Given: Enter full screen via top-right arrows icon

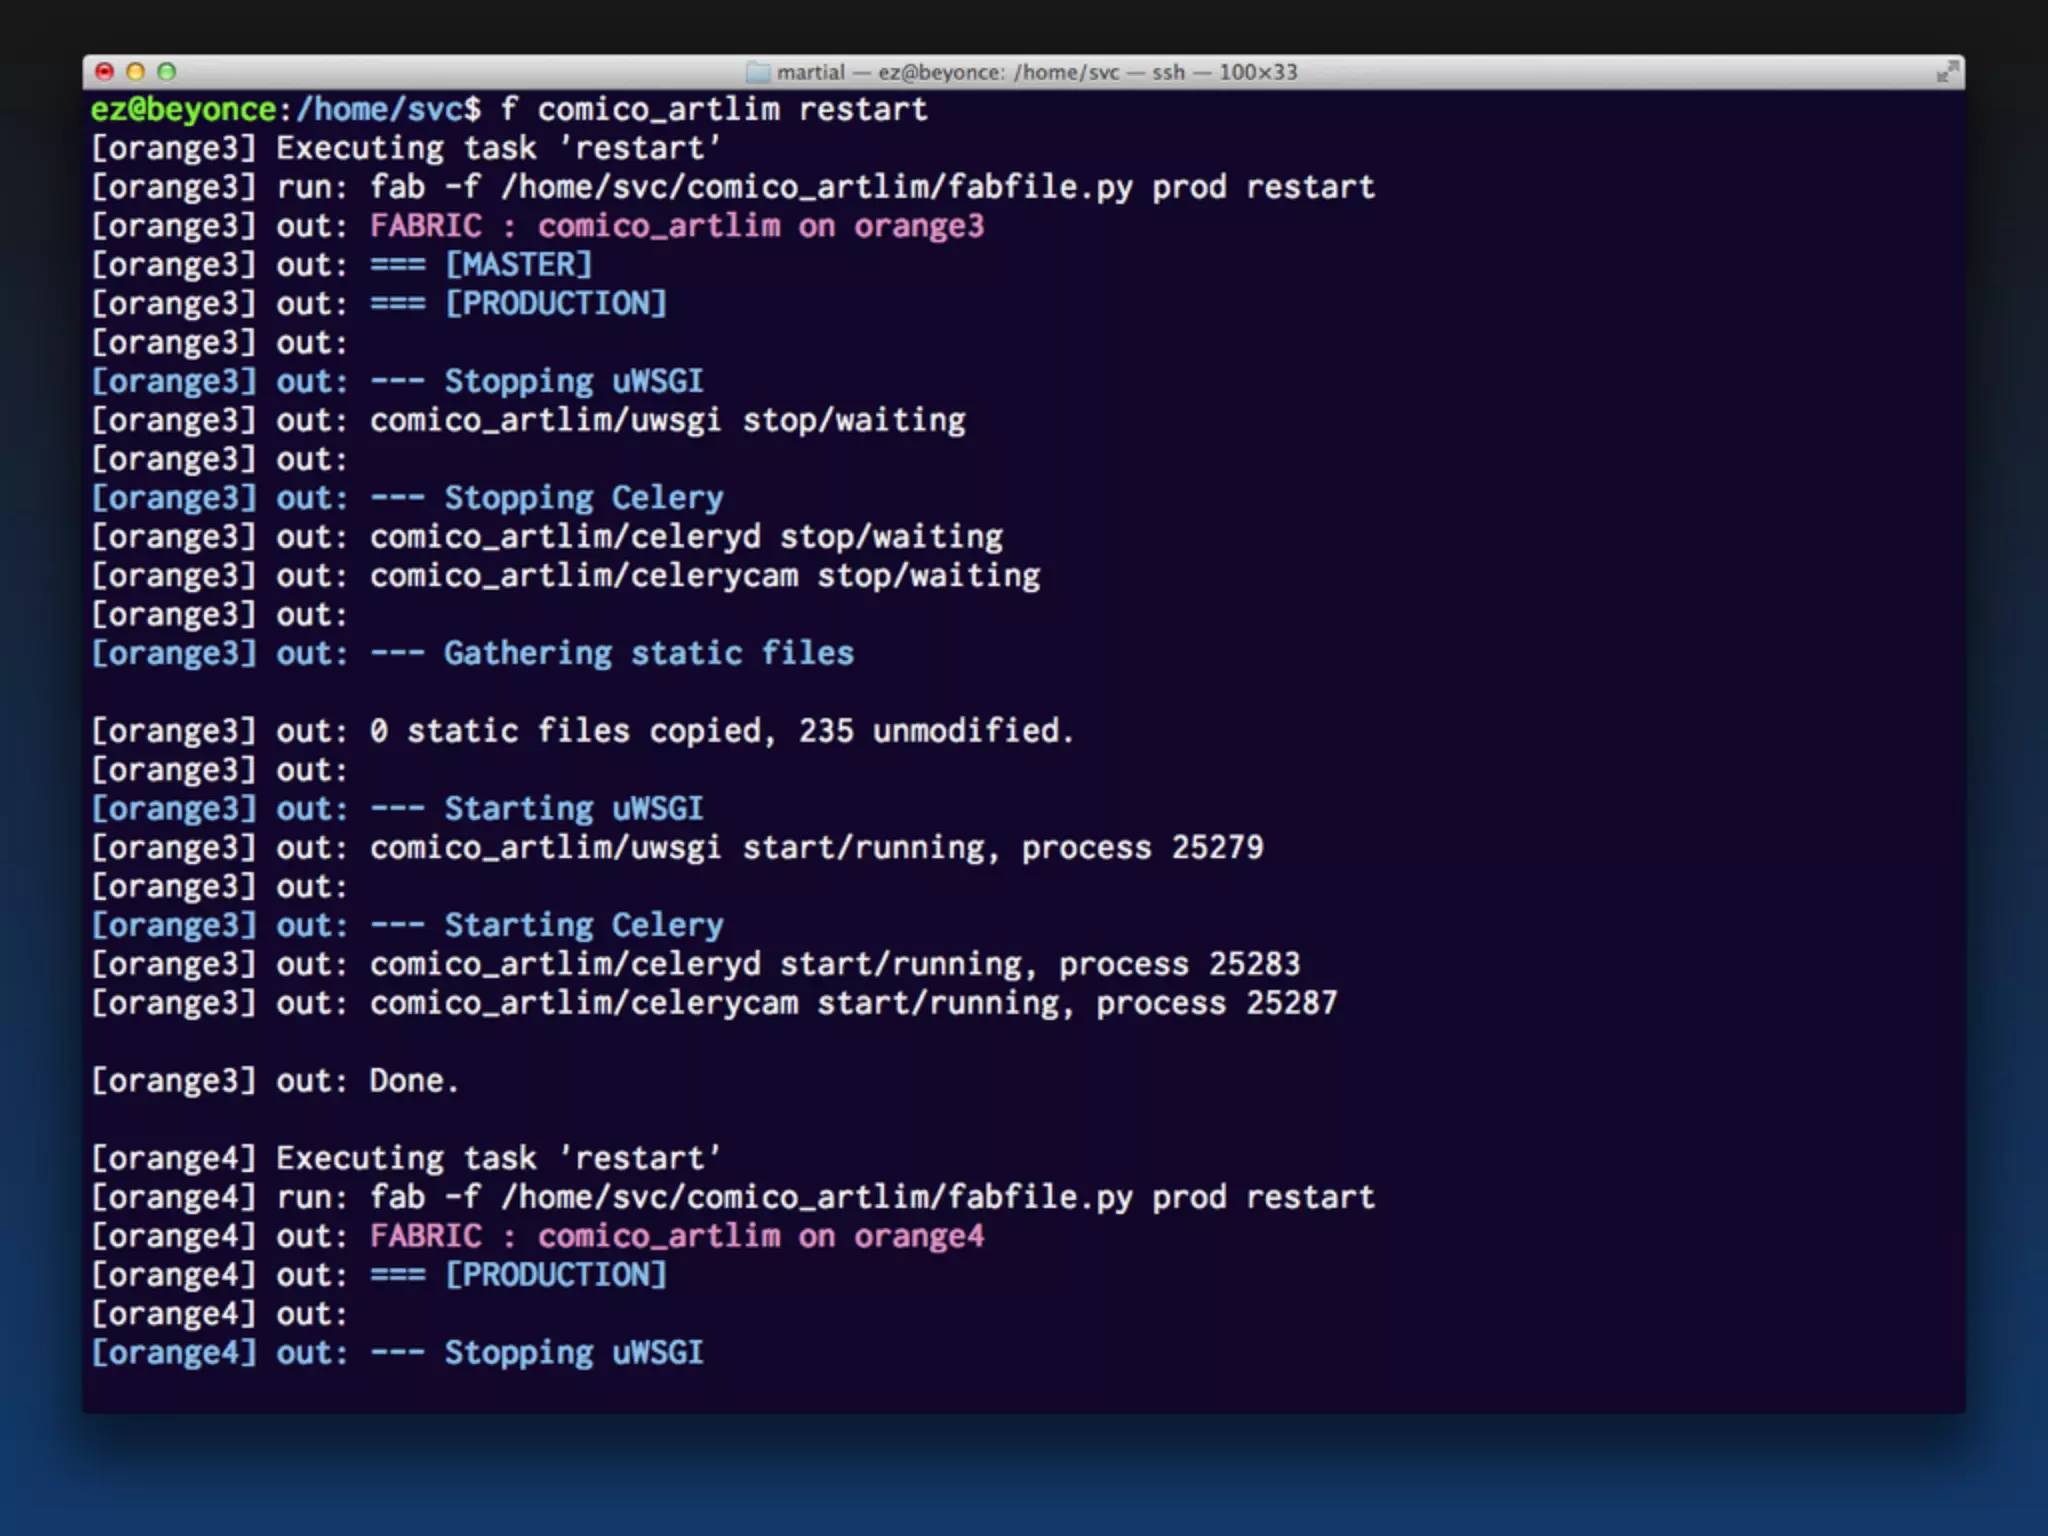Looking at the screenshot, I should click(1946, 72).
